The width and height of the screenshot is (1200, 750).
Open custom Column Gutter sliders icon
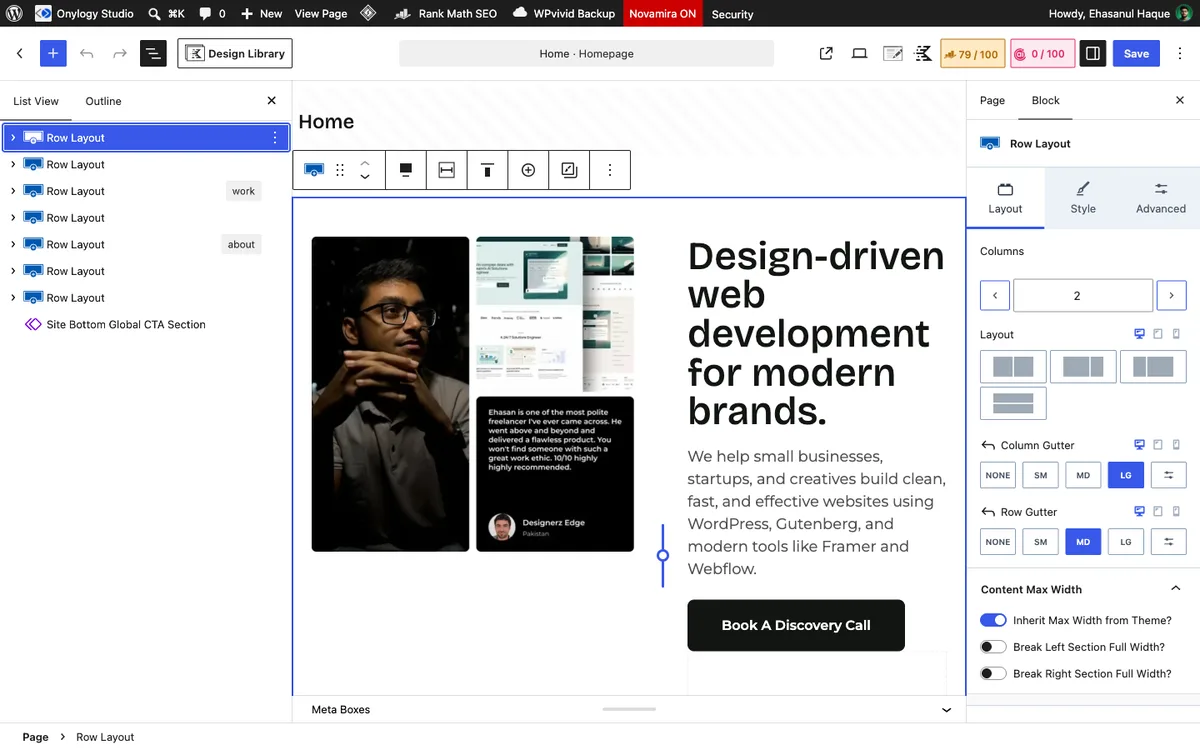1168,475
